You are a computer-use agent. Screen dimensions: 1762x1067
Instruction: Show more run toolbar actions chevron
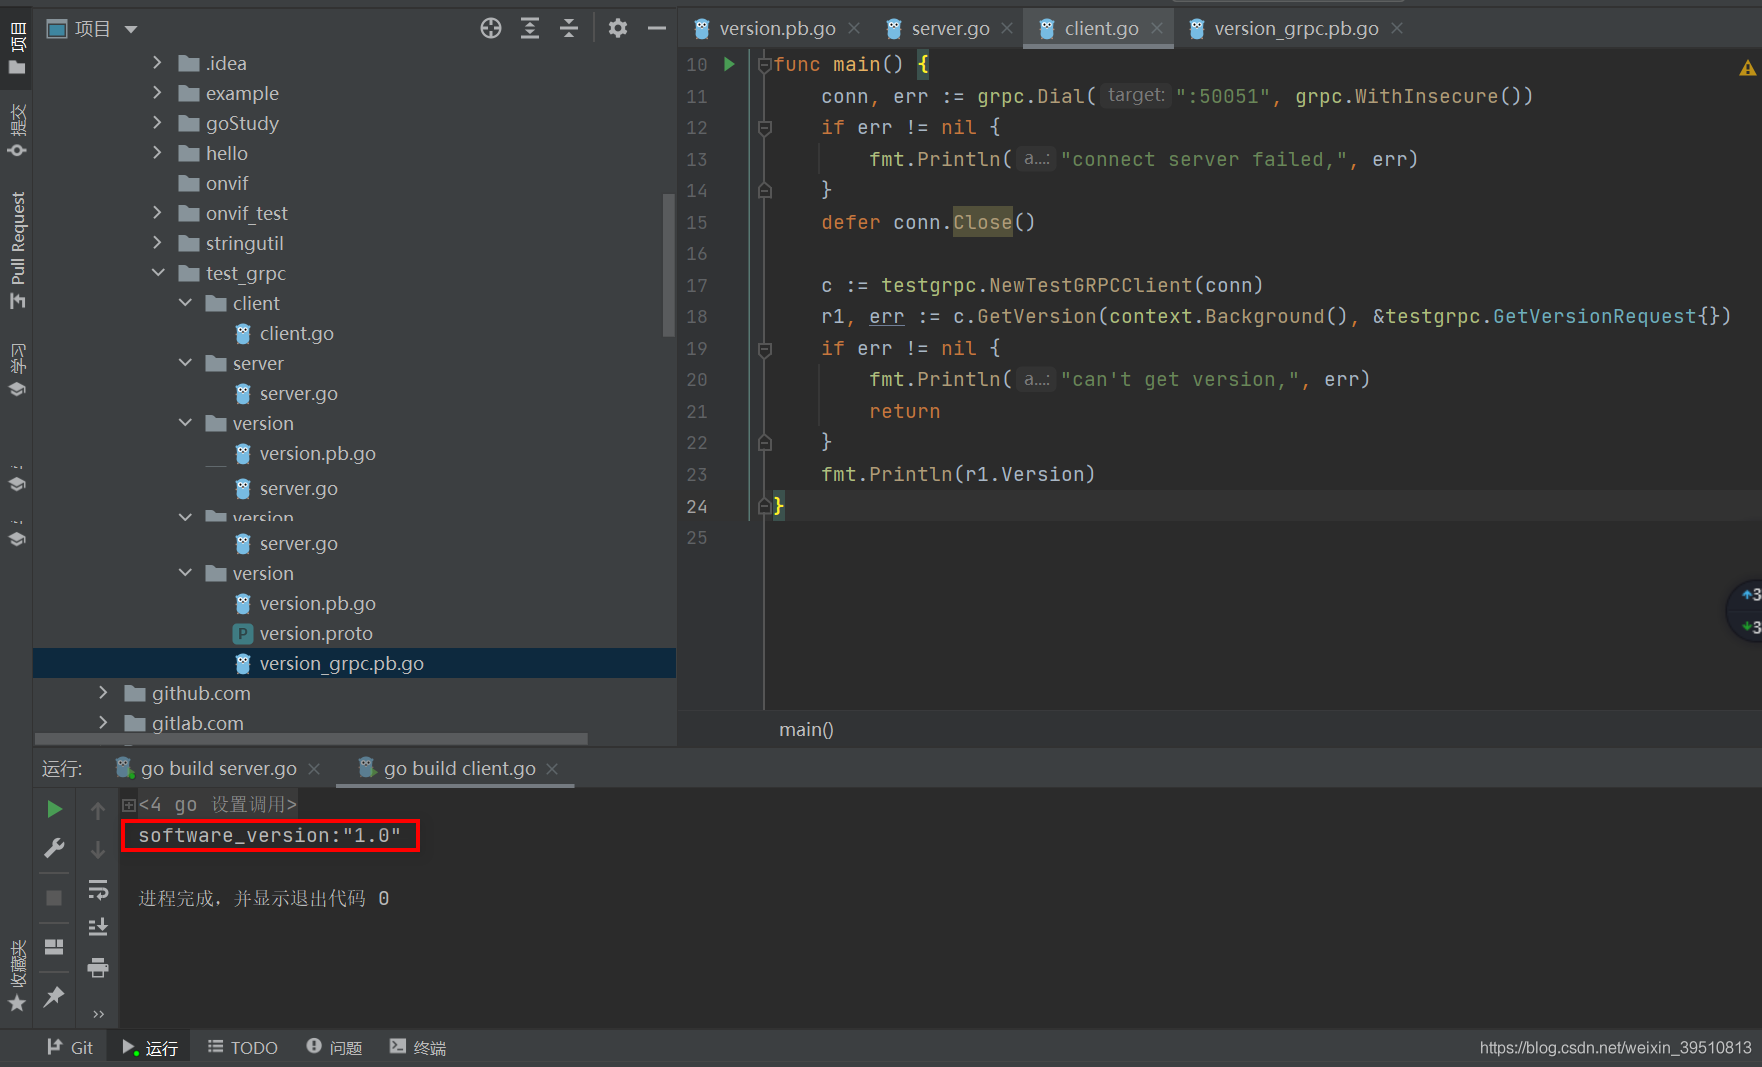tap(98, 1013)
